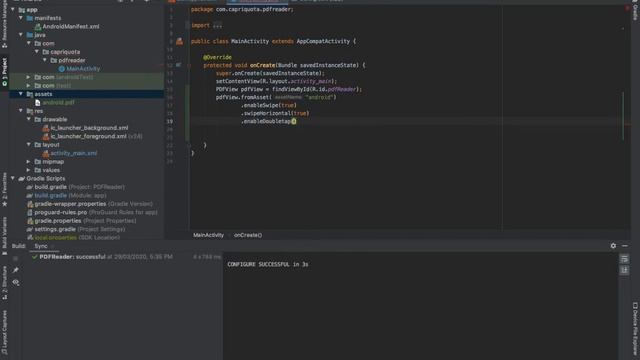Viewport: 640px width, 360px height.
Task: Click CONFIGURE SUCCESSFUL output text
Action: pyautogui.click(x=268, y=264)
